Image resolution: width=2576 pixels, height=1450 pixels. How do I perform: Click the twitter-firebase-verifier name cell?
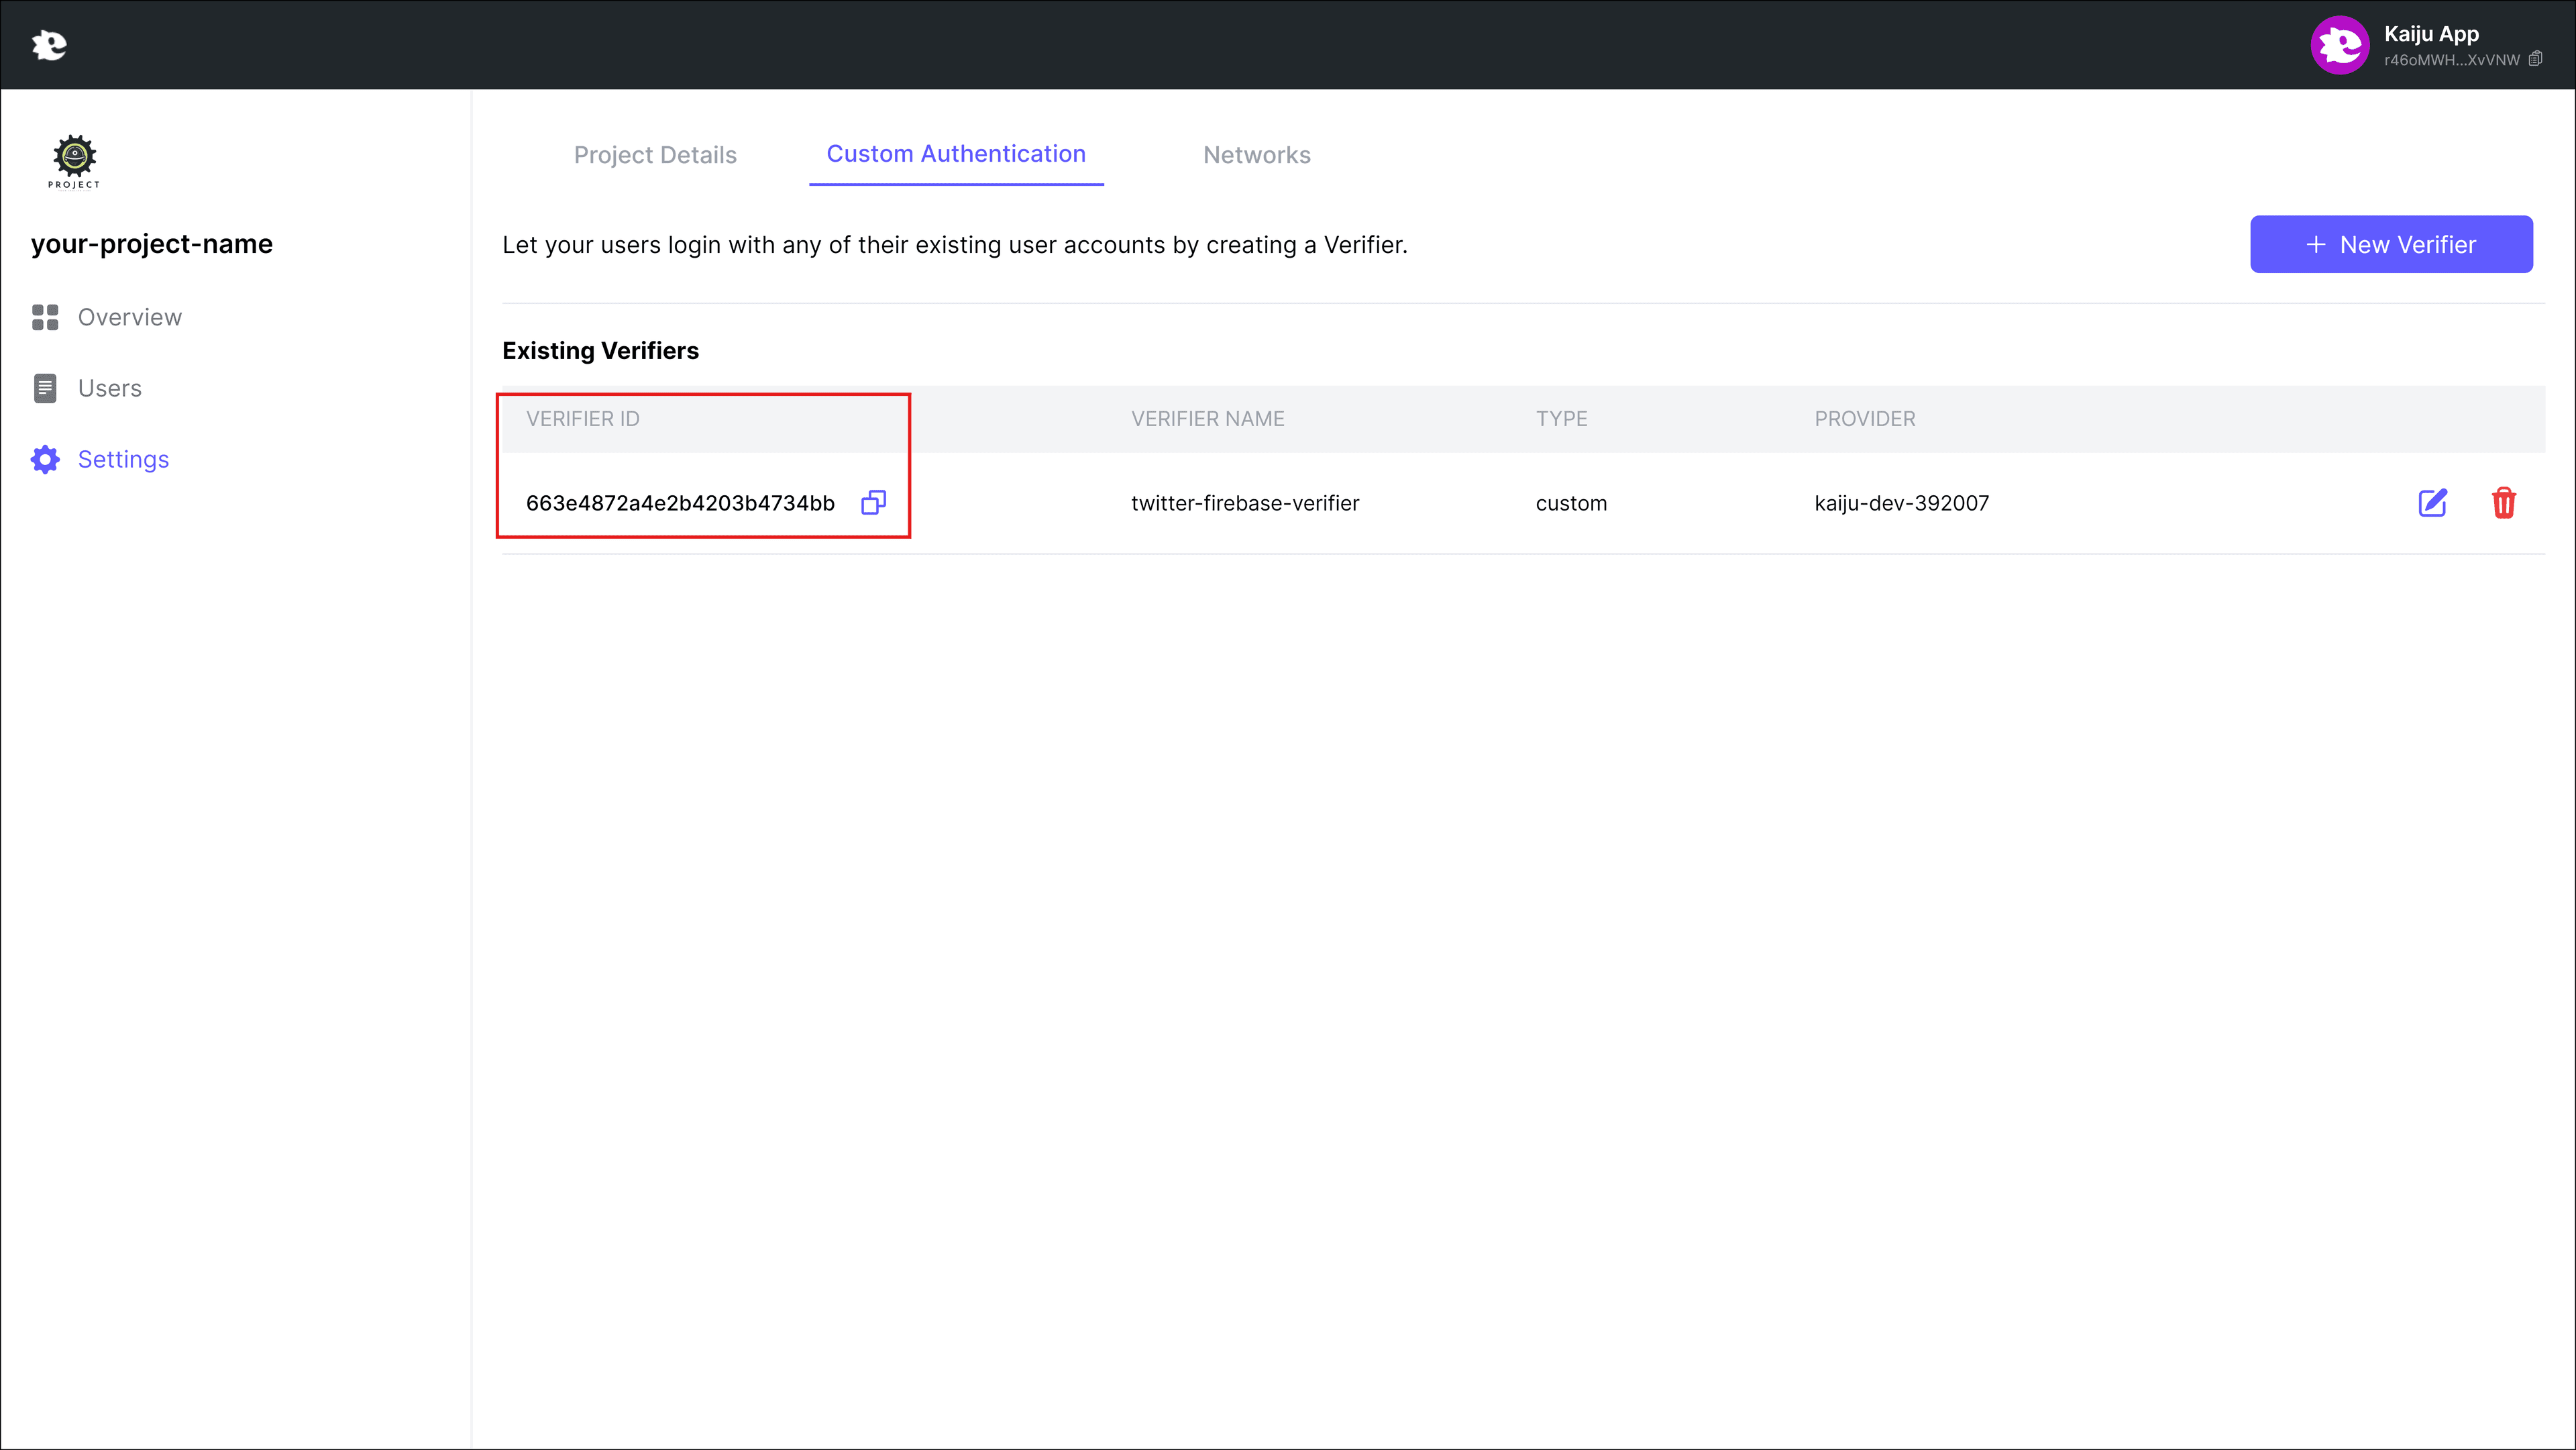[1245, 503]
